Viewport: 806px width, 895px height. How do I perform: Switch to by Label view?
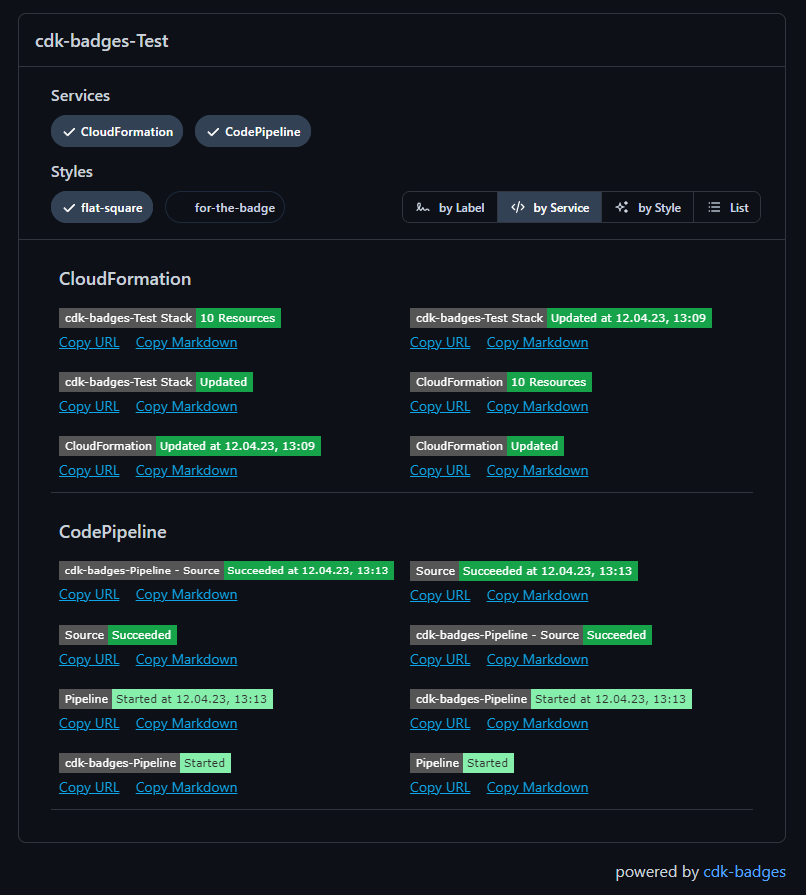(x=450, y=207)
